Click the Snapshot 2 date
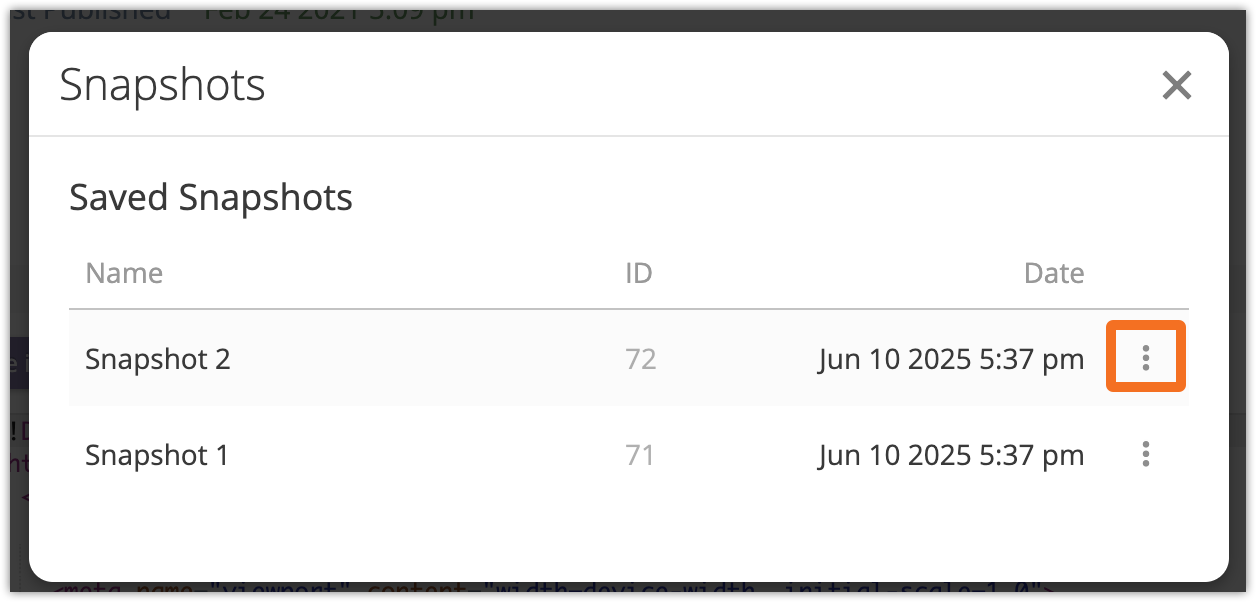This screenshot has height=602, width=1256. coord(950,359)
